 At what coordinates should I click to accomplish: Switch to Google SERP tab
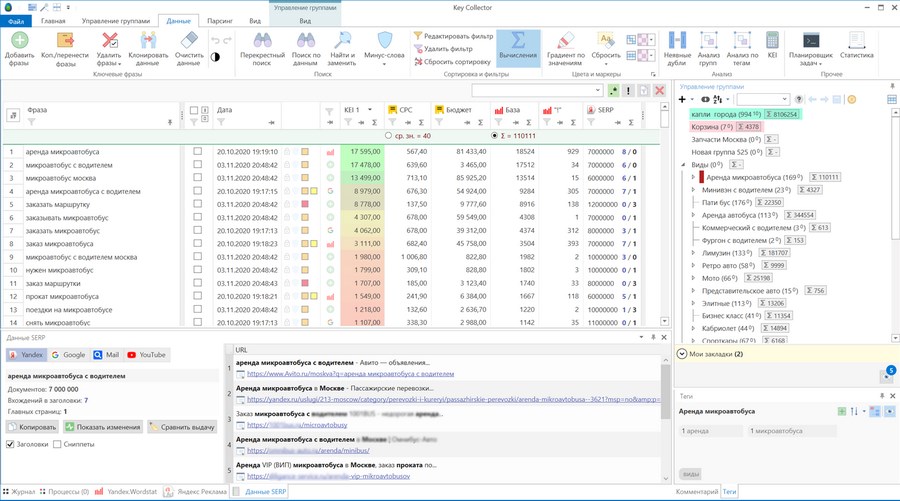(x=68, y=355)
